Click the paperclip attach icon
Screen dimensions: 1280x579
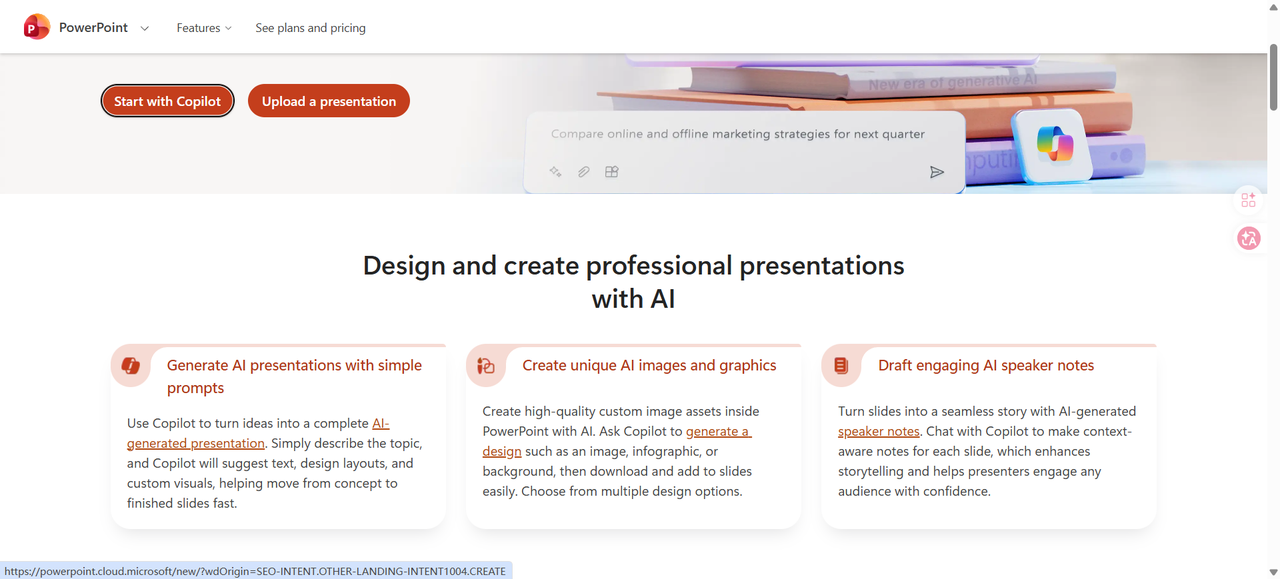point(584,172)
